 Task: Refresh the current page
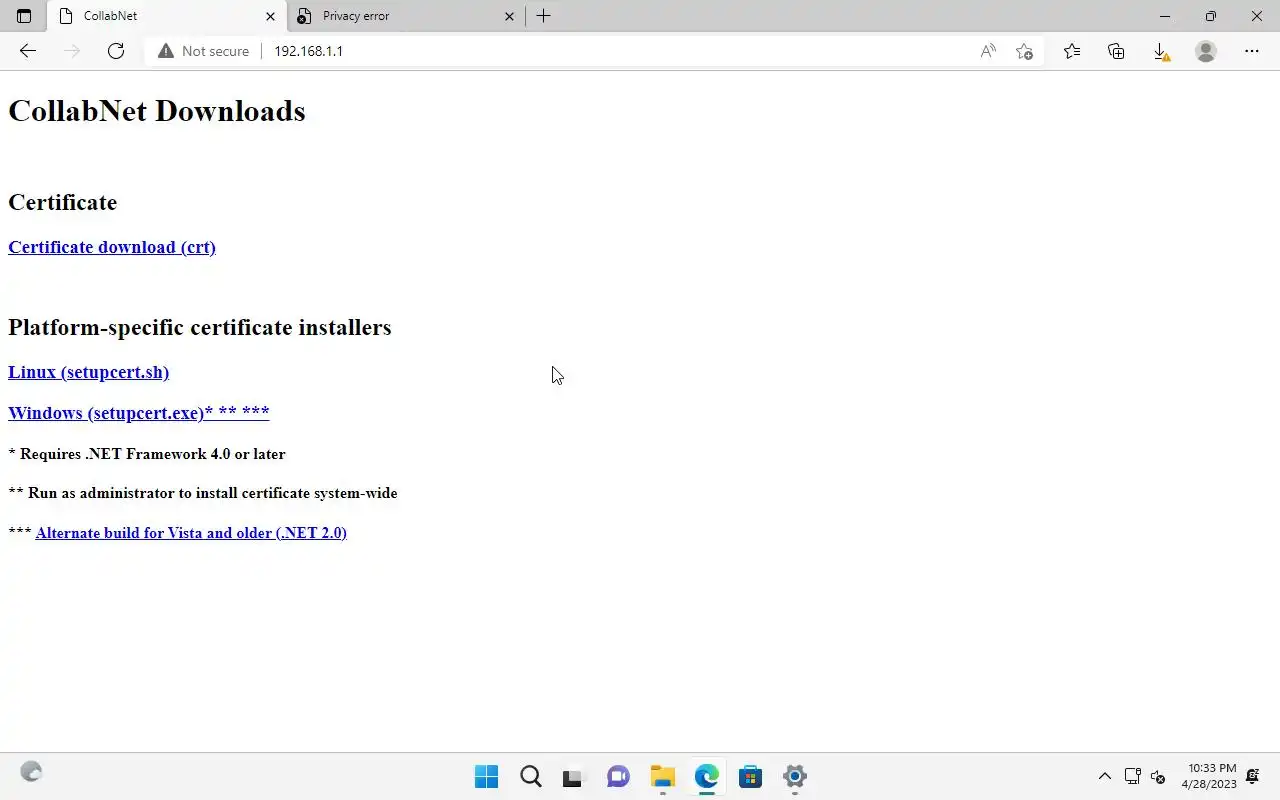point(116,51)
